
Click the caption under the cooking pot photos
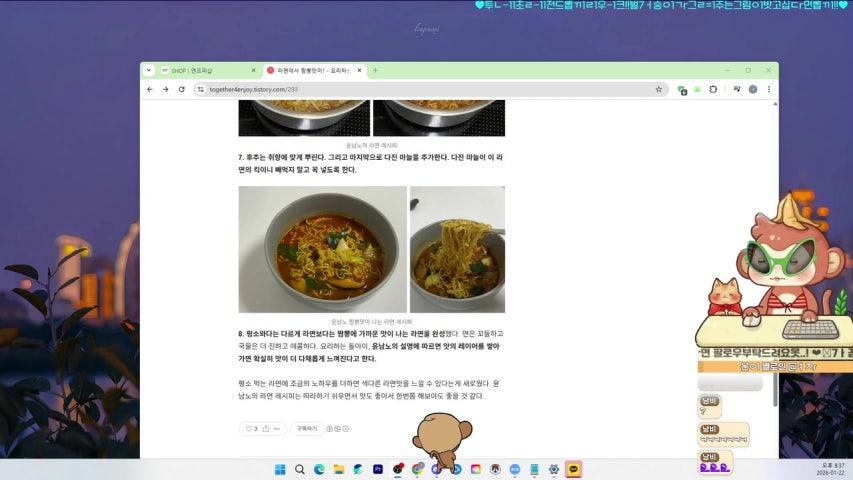372,145
